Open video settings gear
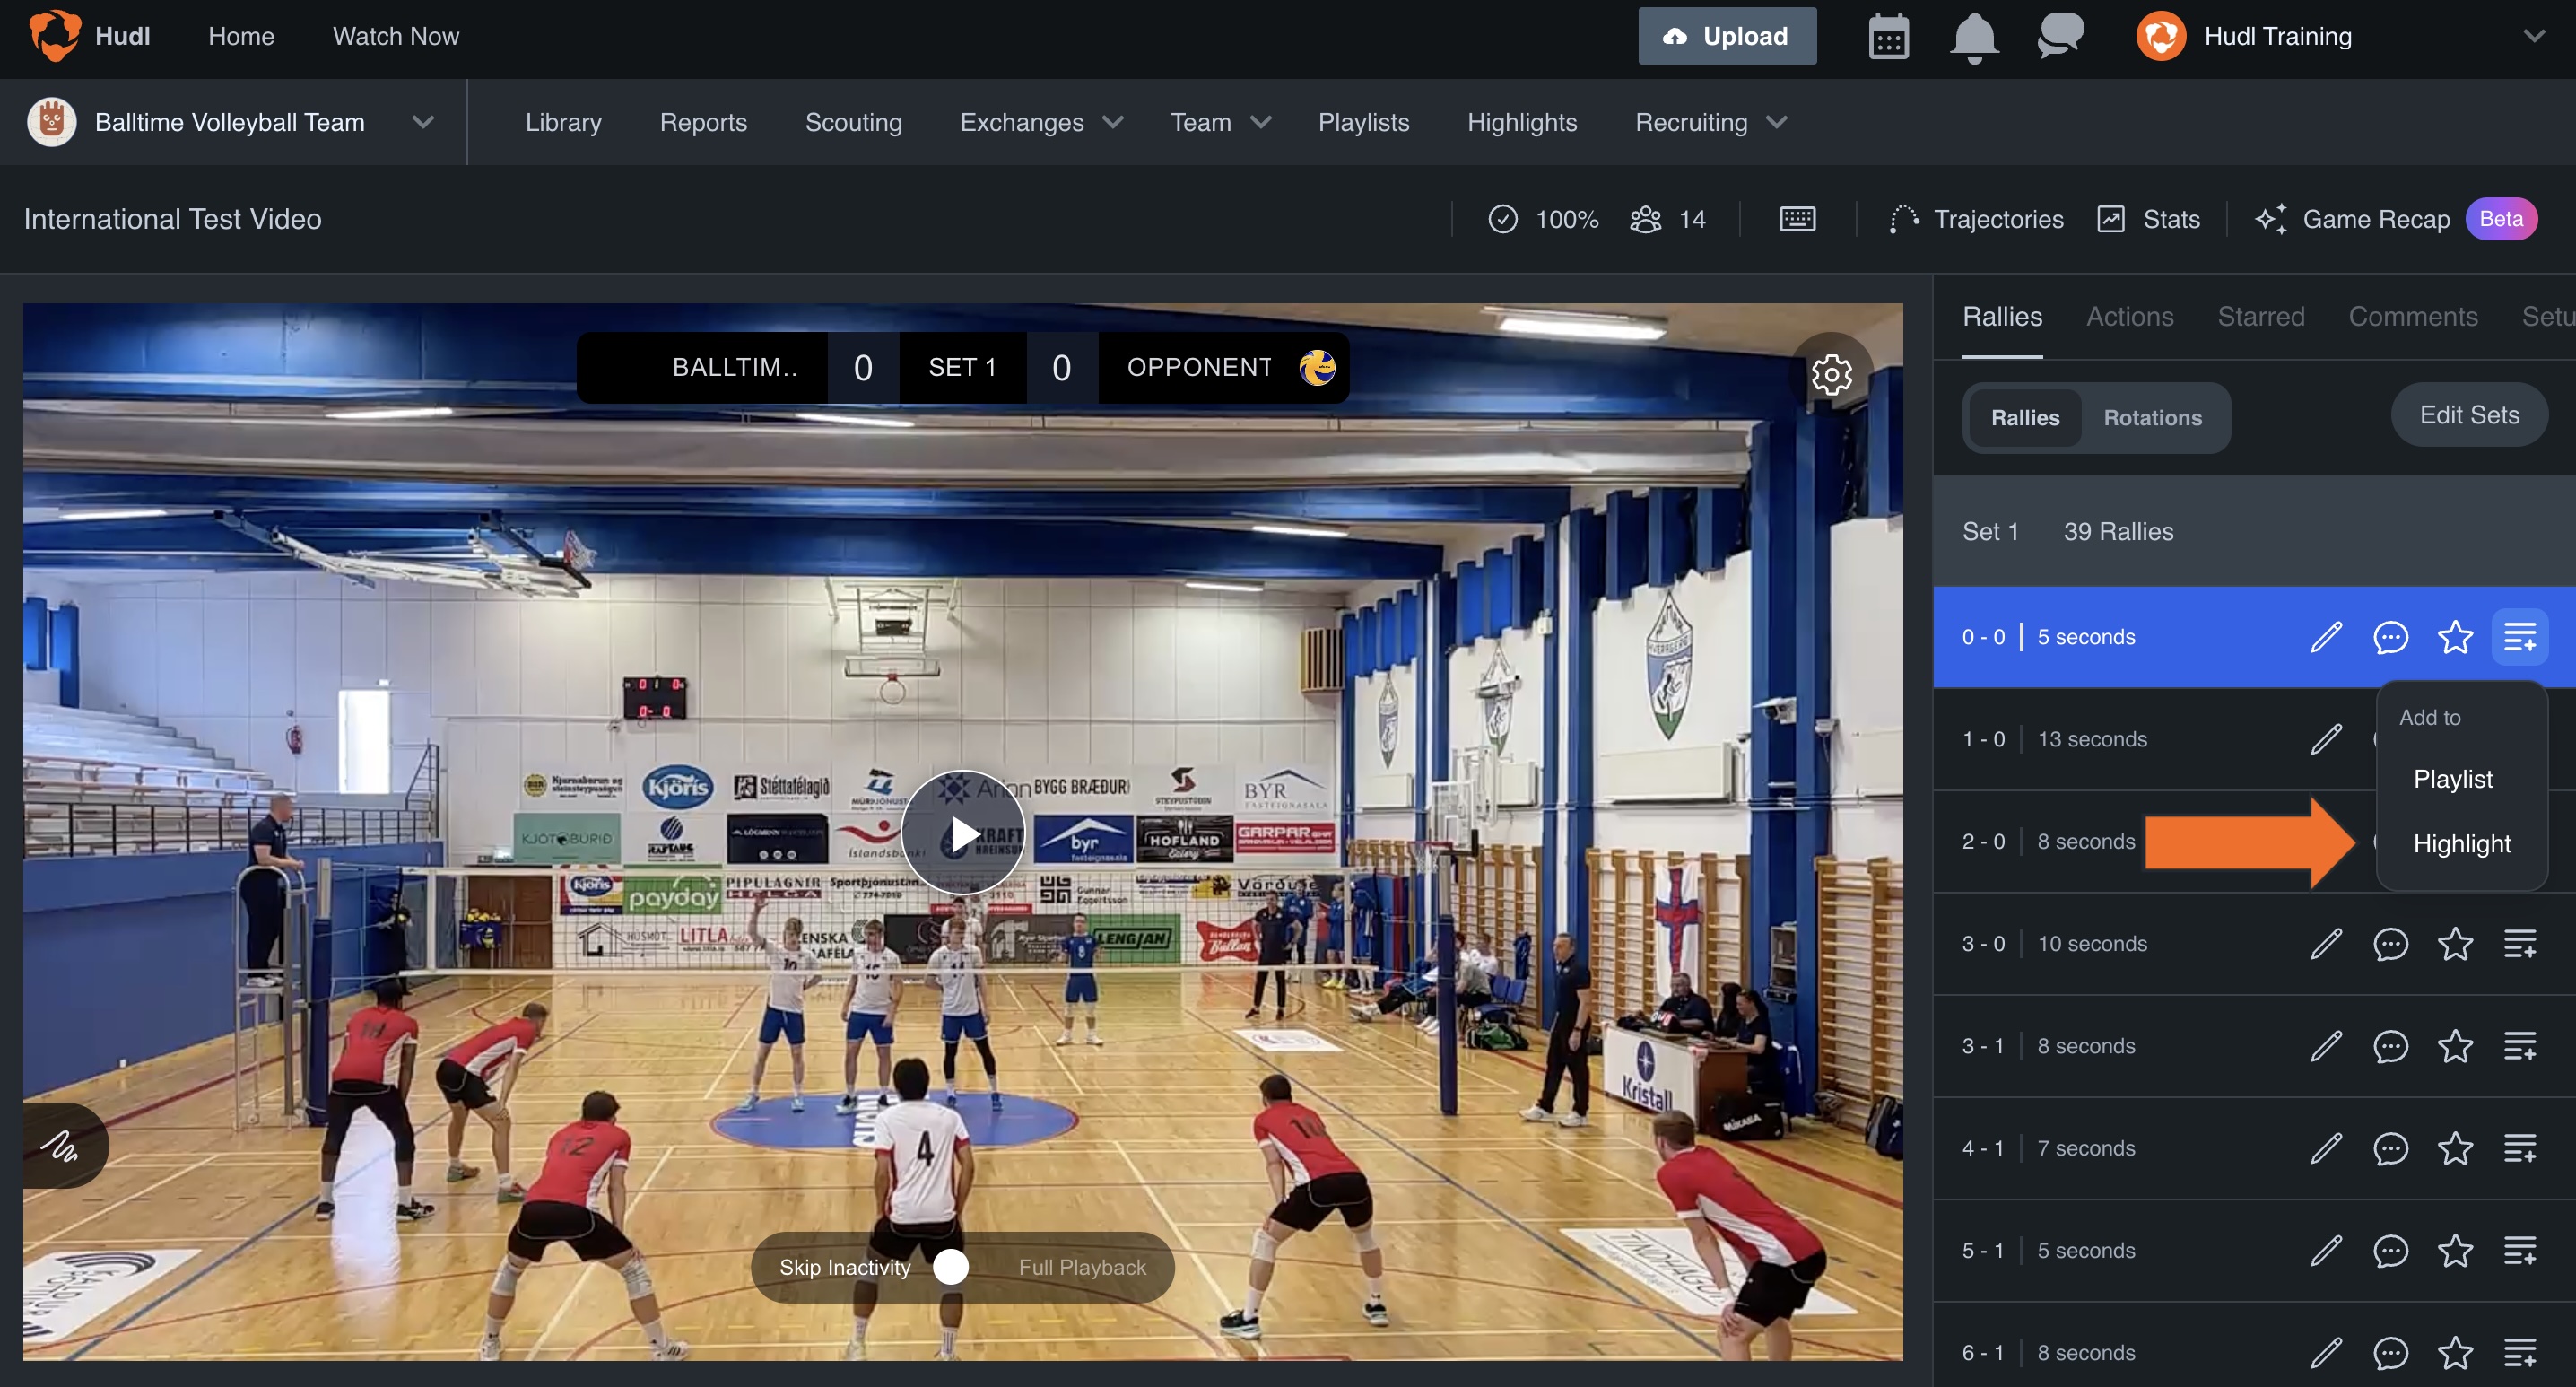The width and height of the screenshot is (2576, 1387). pyautogui.click(x=1831, y=375)
